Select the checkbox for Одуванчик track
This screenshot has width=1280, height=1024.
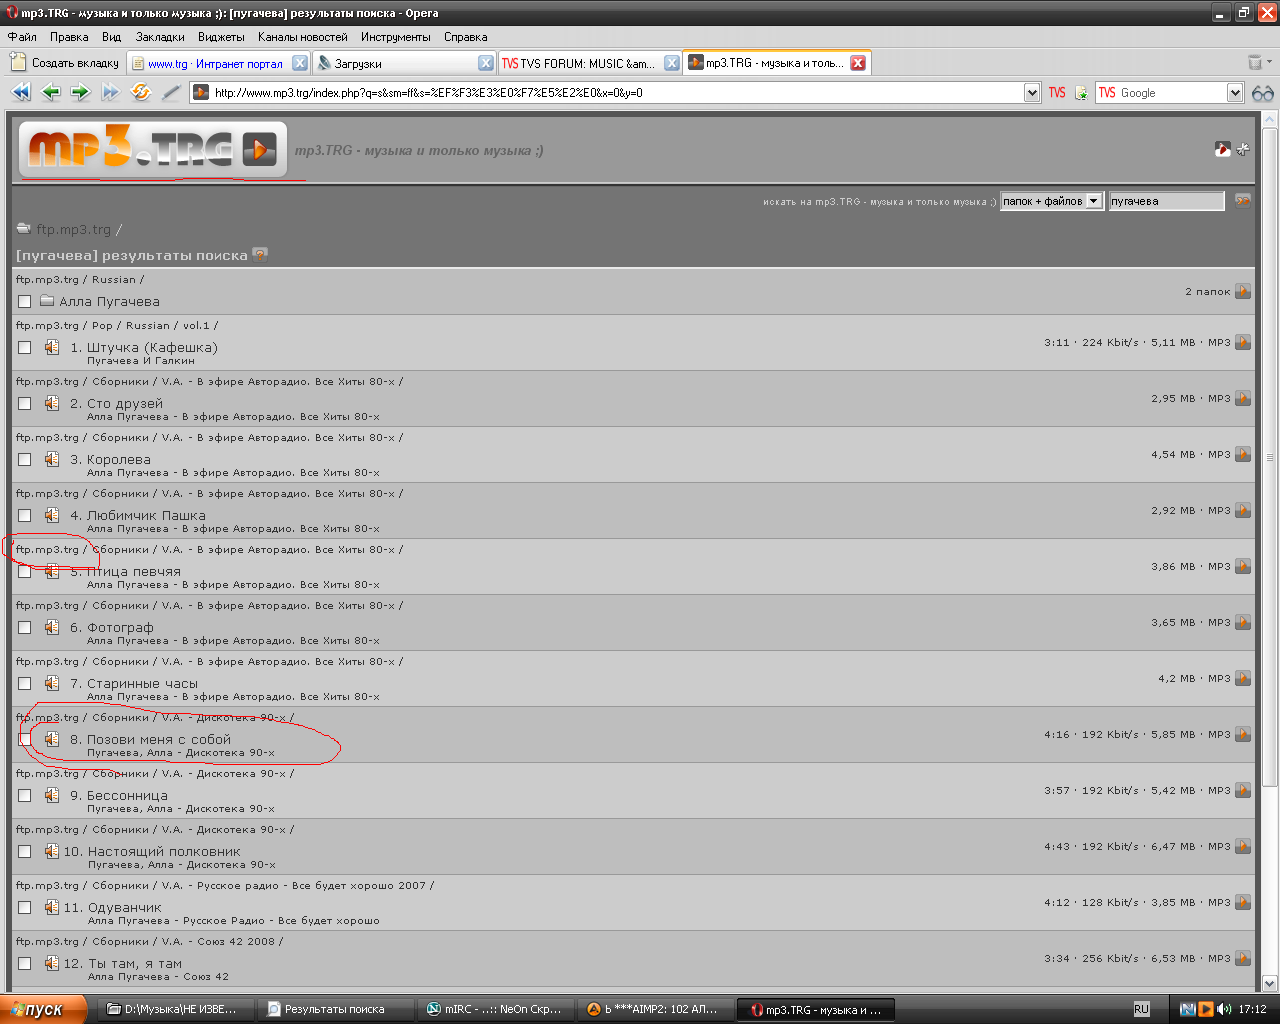coord(25,908)
